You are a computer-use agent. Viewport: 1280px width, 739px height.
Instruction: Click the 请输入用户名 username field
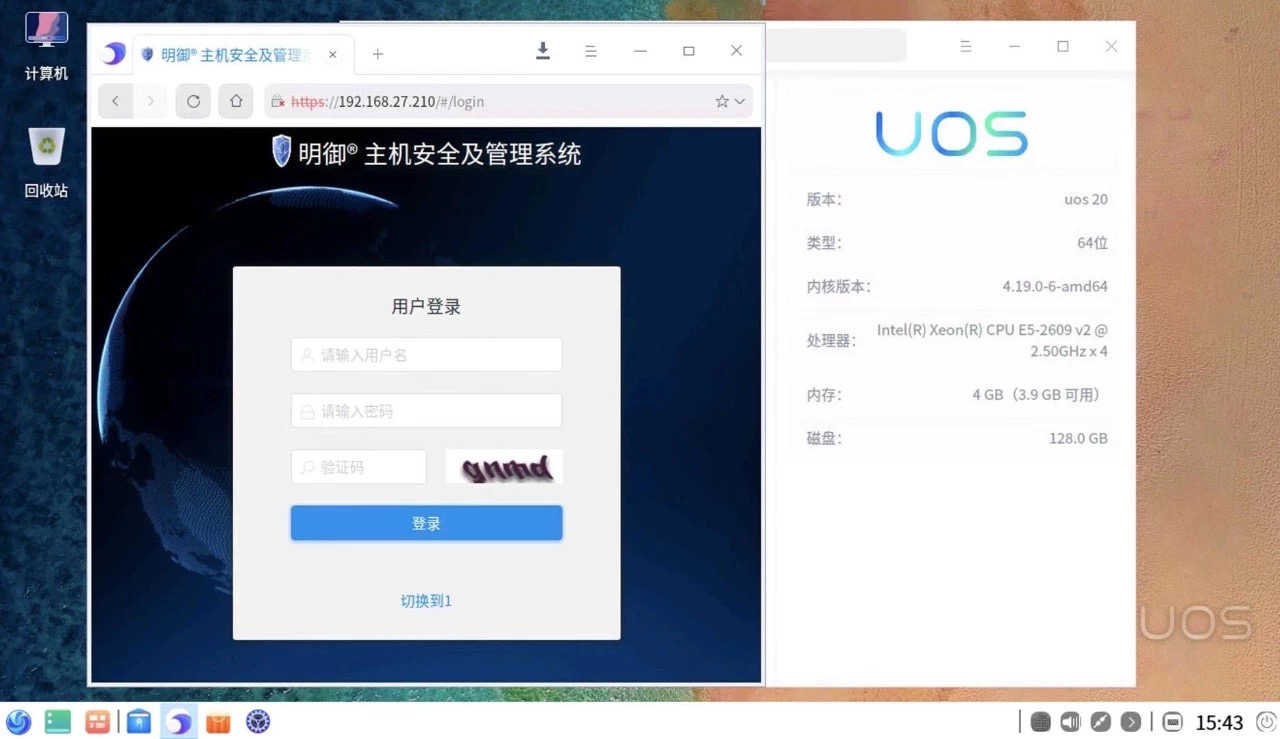click(426, 354)
